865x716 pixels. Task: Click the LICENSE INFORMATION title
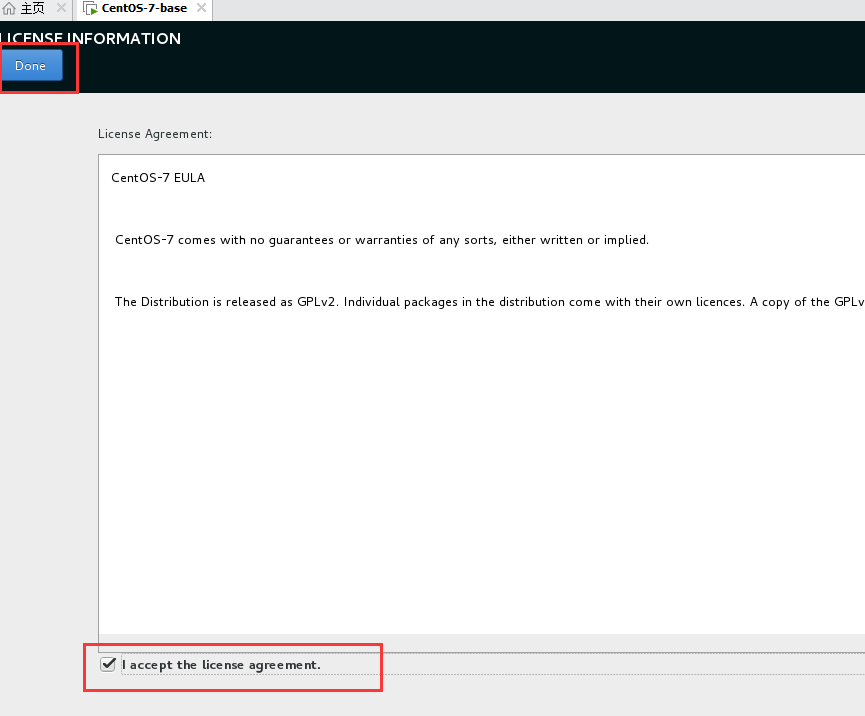90,38
